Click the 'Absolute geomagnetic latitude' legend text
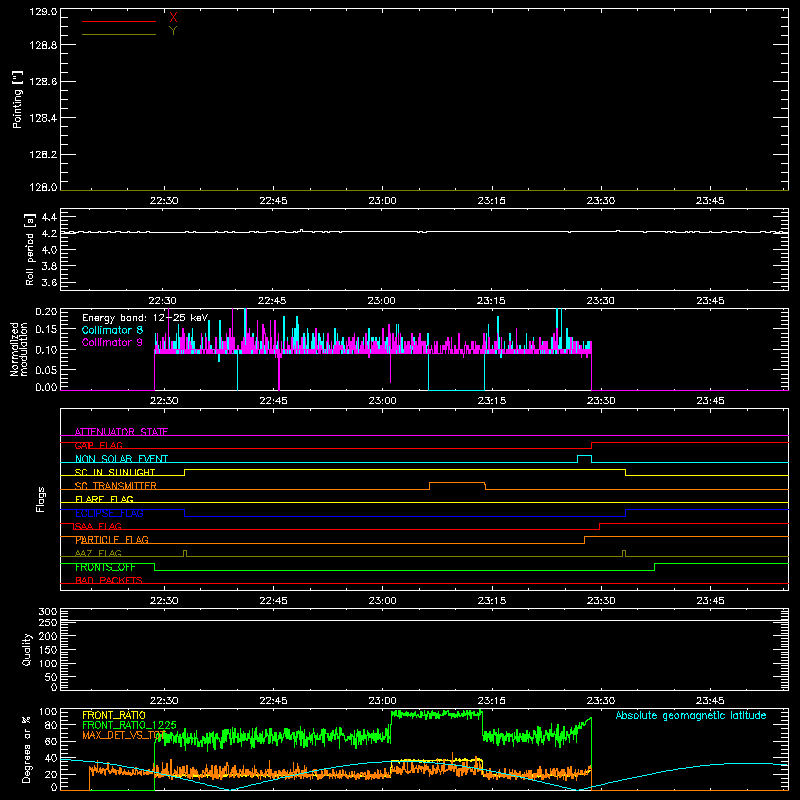Viewport: 800px width, 800px height. 691,716
